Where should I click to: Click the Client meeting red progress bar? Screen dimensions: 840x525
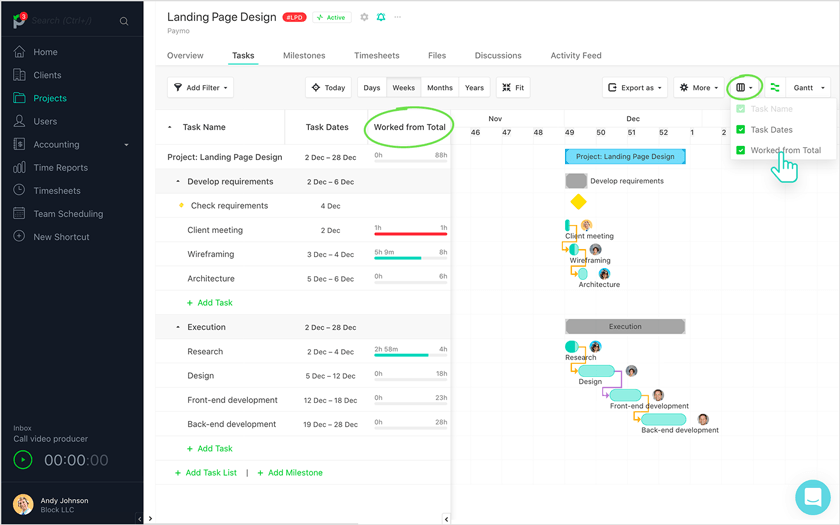[410, 234]
